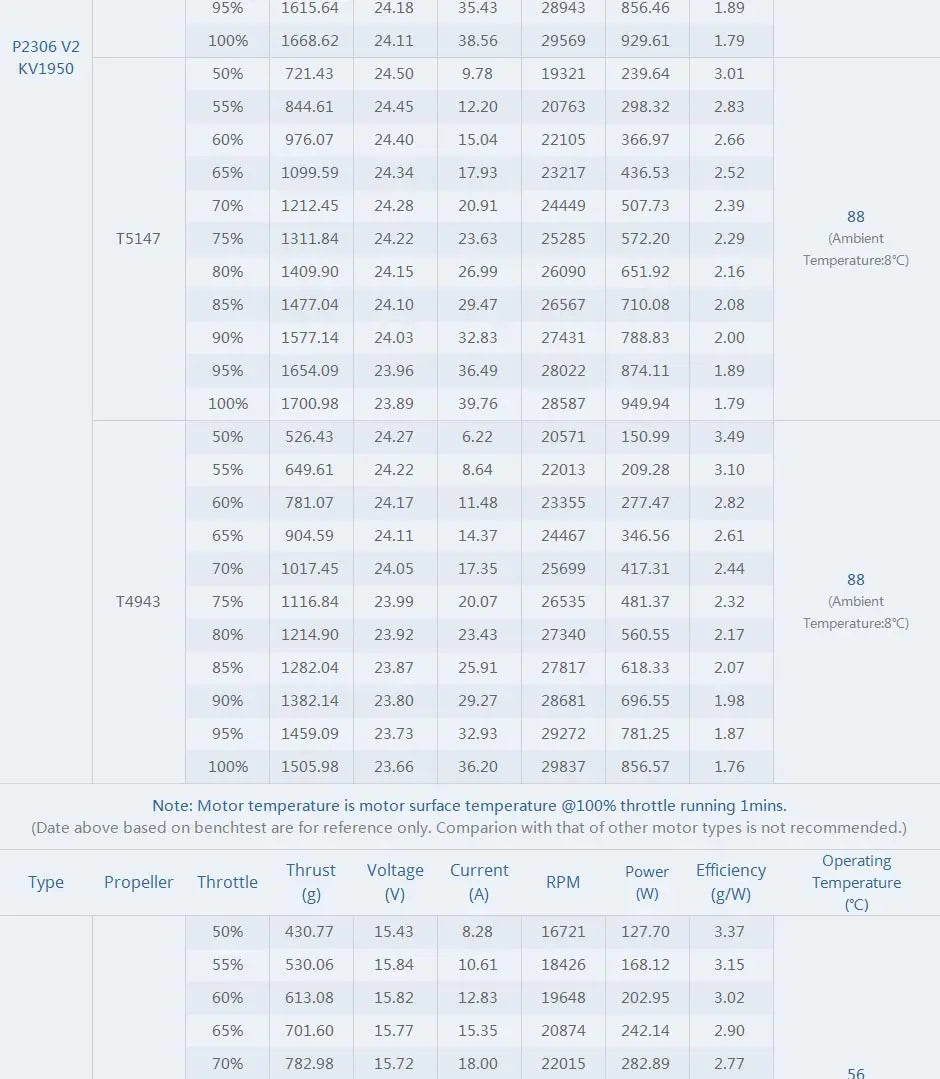The image size is (940, 1079).
Task: Select the T5147 propeller cell
Action: [138, 239]
